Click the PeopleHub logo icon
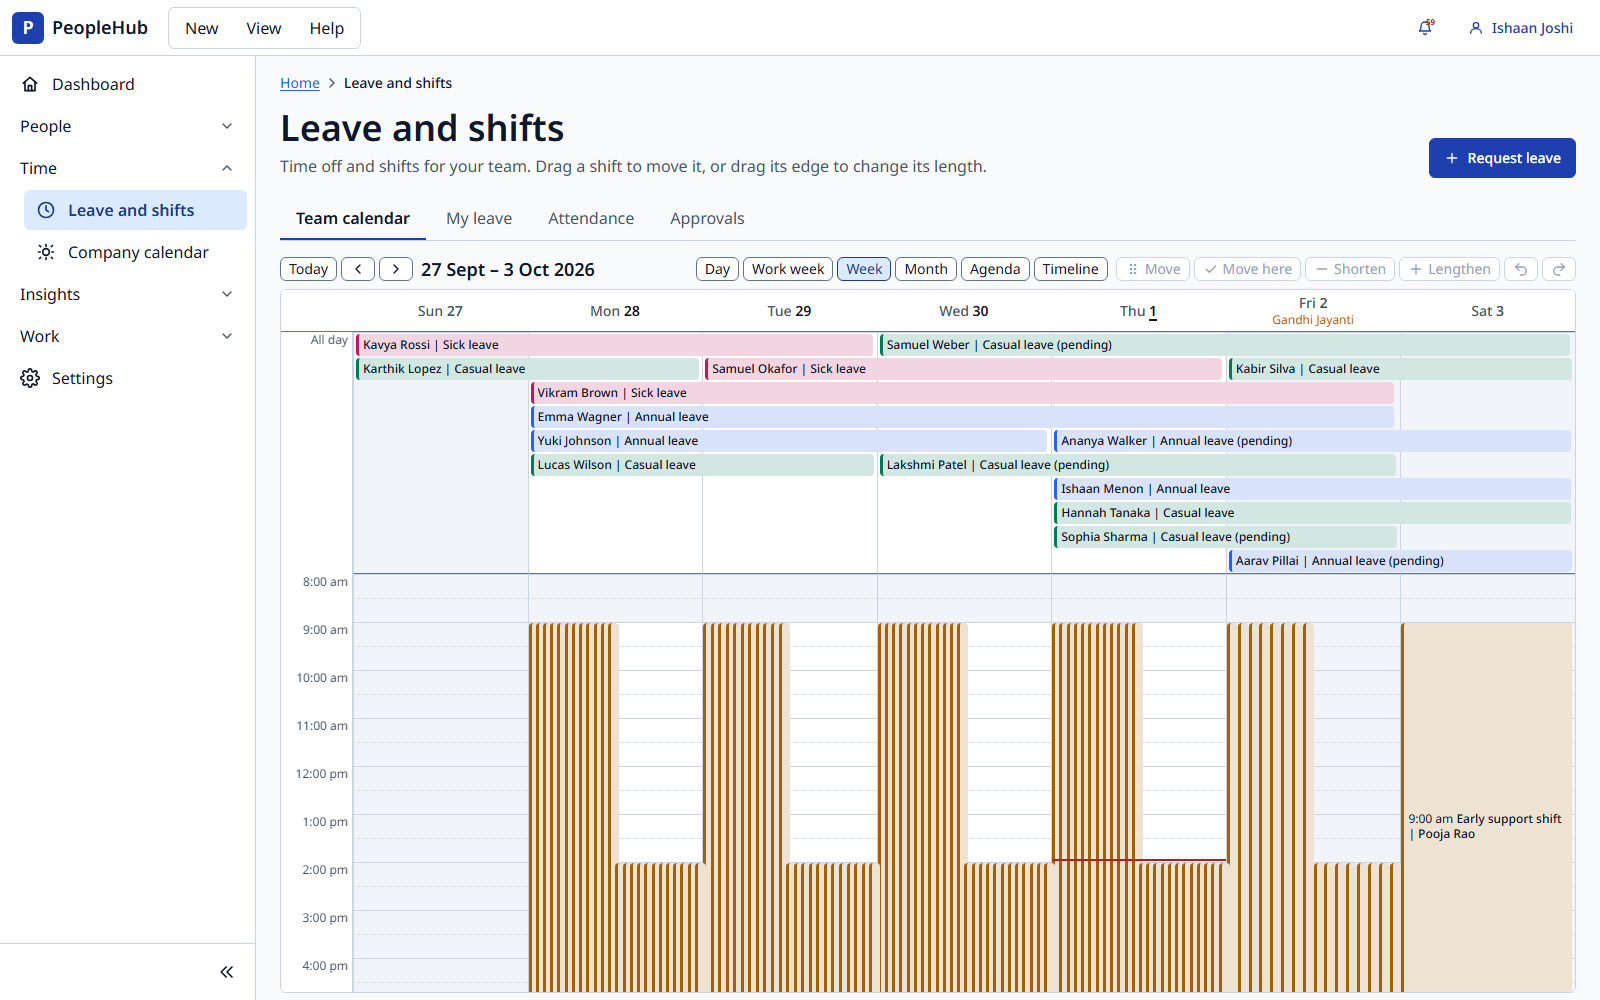1600x1000 pixels. pos(28,28)
